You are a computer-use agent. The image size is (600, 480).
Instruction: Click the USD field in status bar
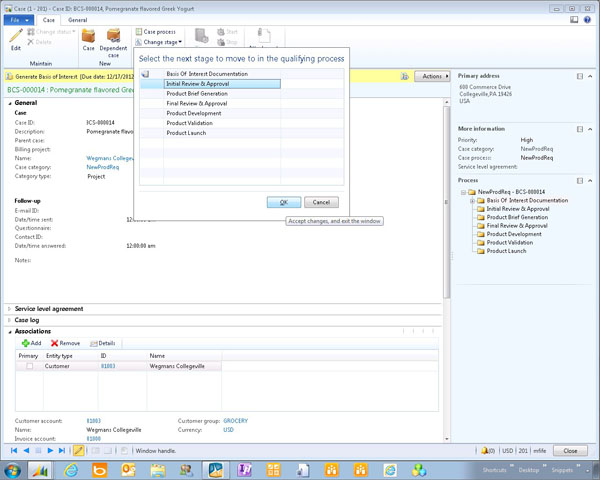coord(507,451)
